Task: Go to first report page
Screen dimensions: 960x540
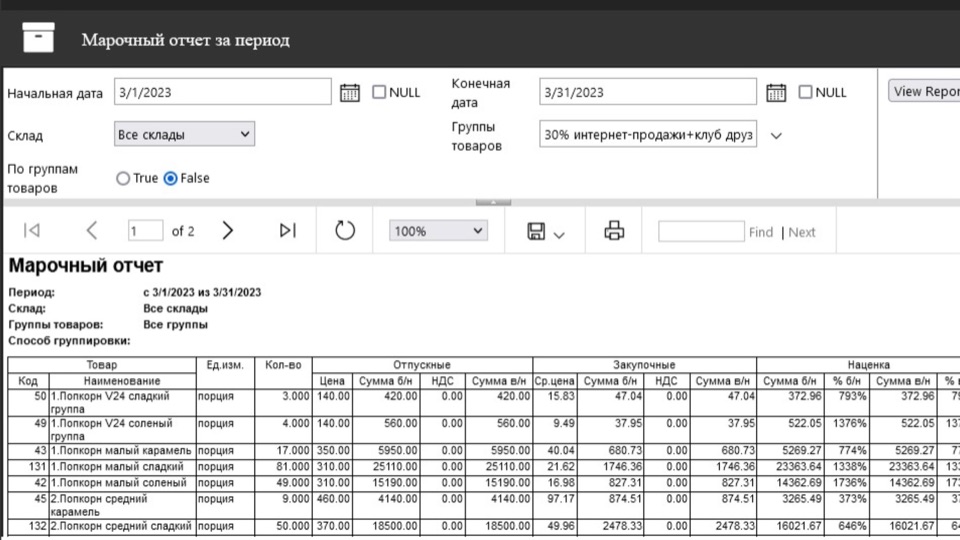Action: (x=31, y=231)
